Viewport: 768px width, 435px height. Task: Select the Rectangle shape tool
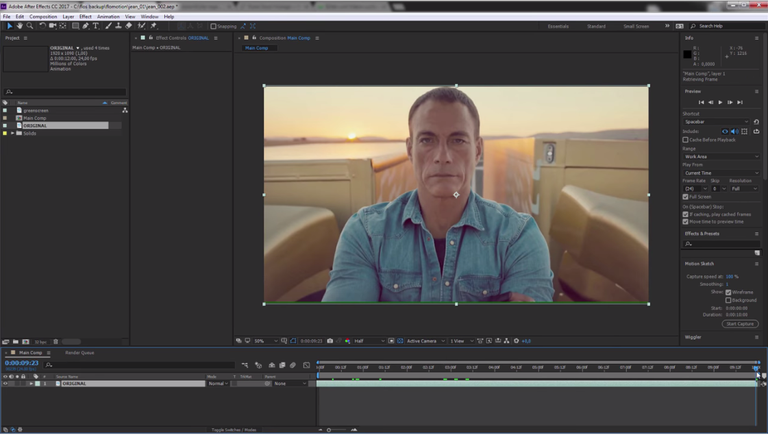pyautogui.click(x=75, y=26)
